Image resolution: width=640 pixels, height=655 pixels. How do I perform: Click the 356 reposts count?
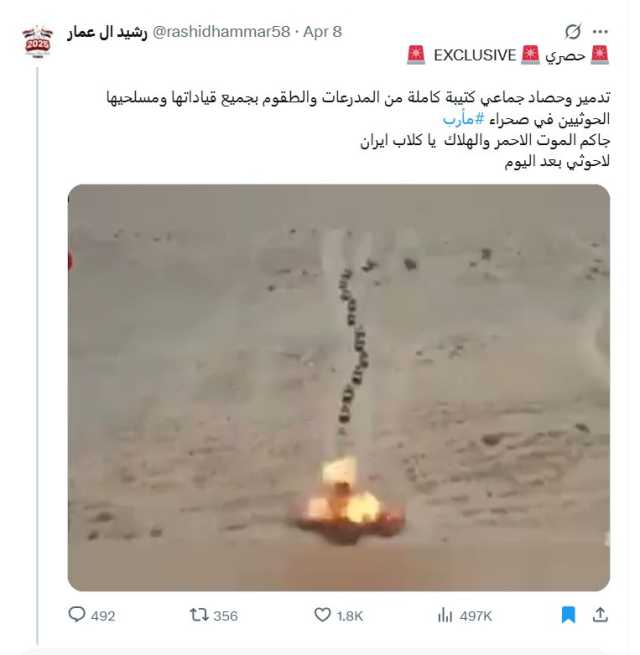pyautogui.click(x=226, y=616)
